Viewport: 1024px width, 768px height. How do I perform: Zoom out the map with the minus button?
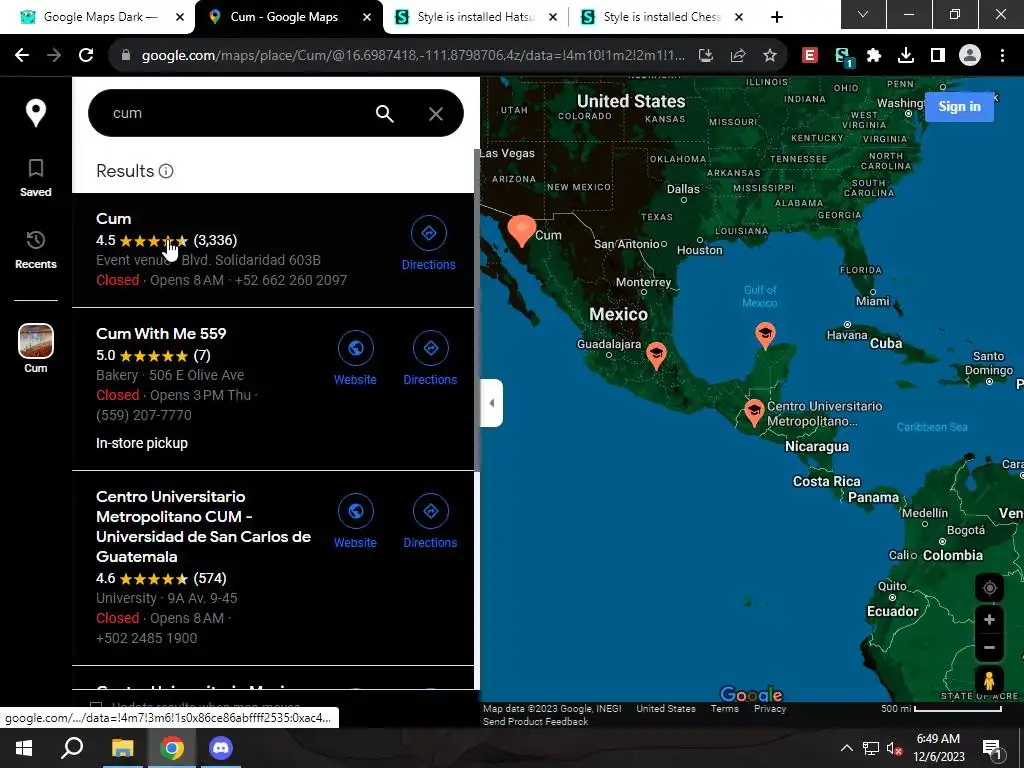989,647
